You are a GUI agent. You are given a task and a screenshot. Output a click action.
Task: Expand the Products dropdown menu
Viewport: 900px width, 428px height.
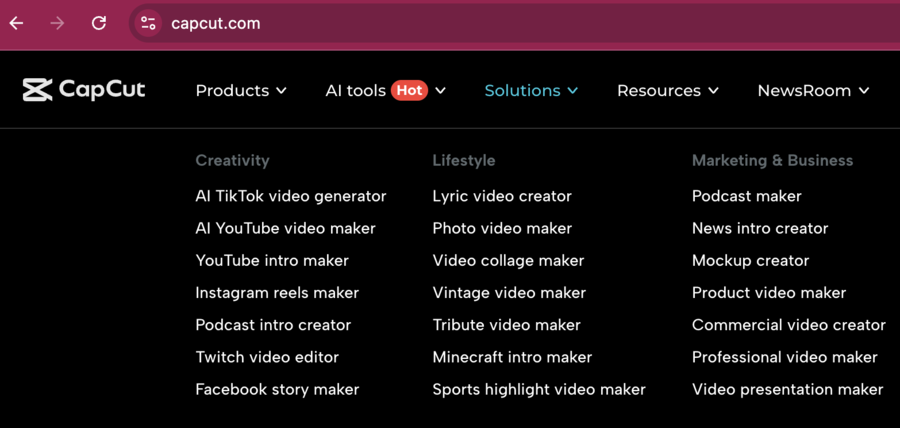(x=241, y=90)
